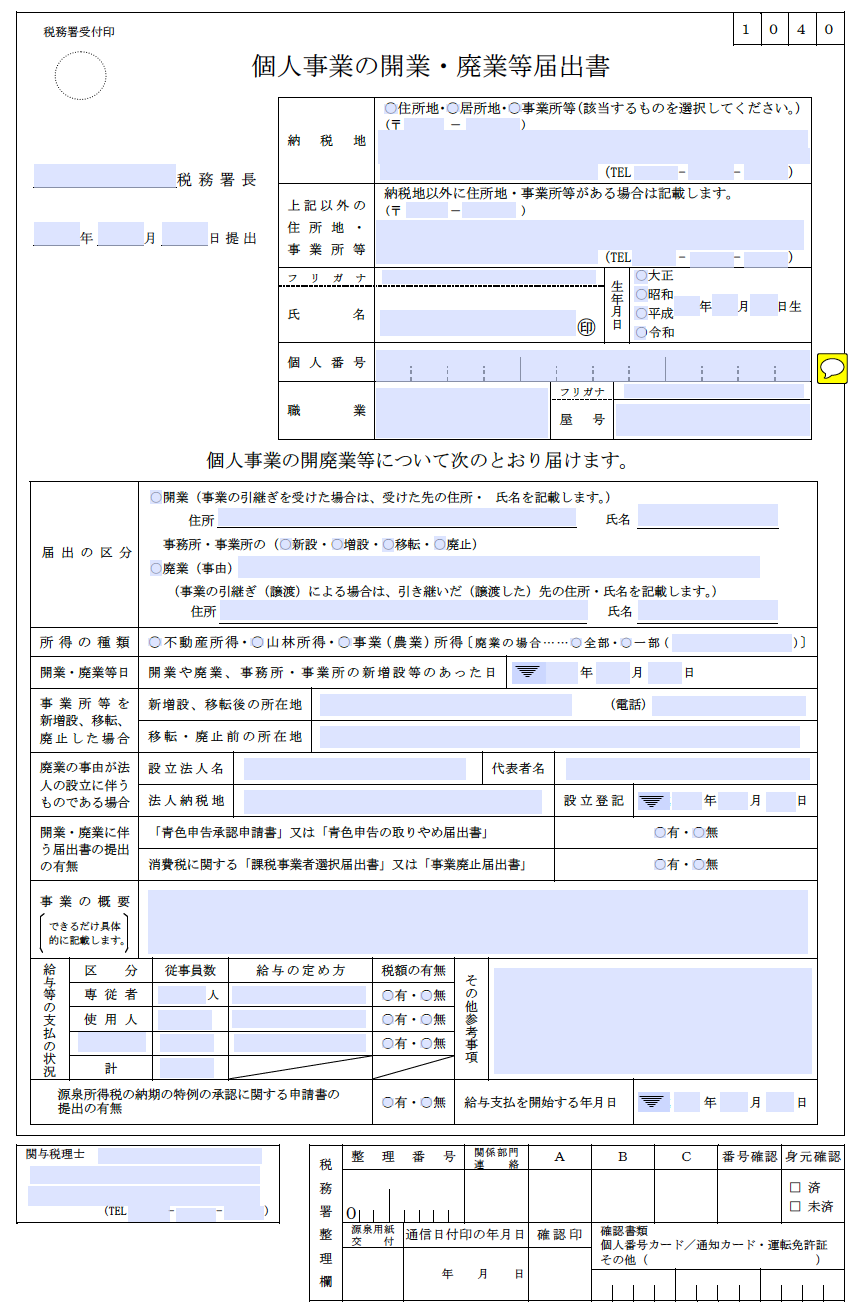Select 不動産所得 income type
The height and width of the screenshot is (1316, 856).
click(x=155, y=641)
